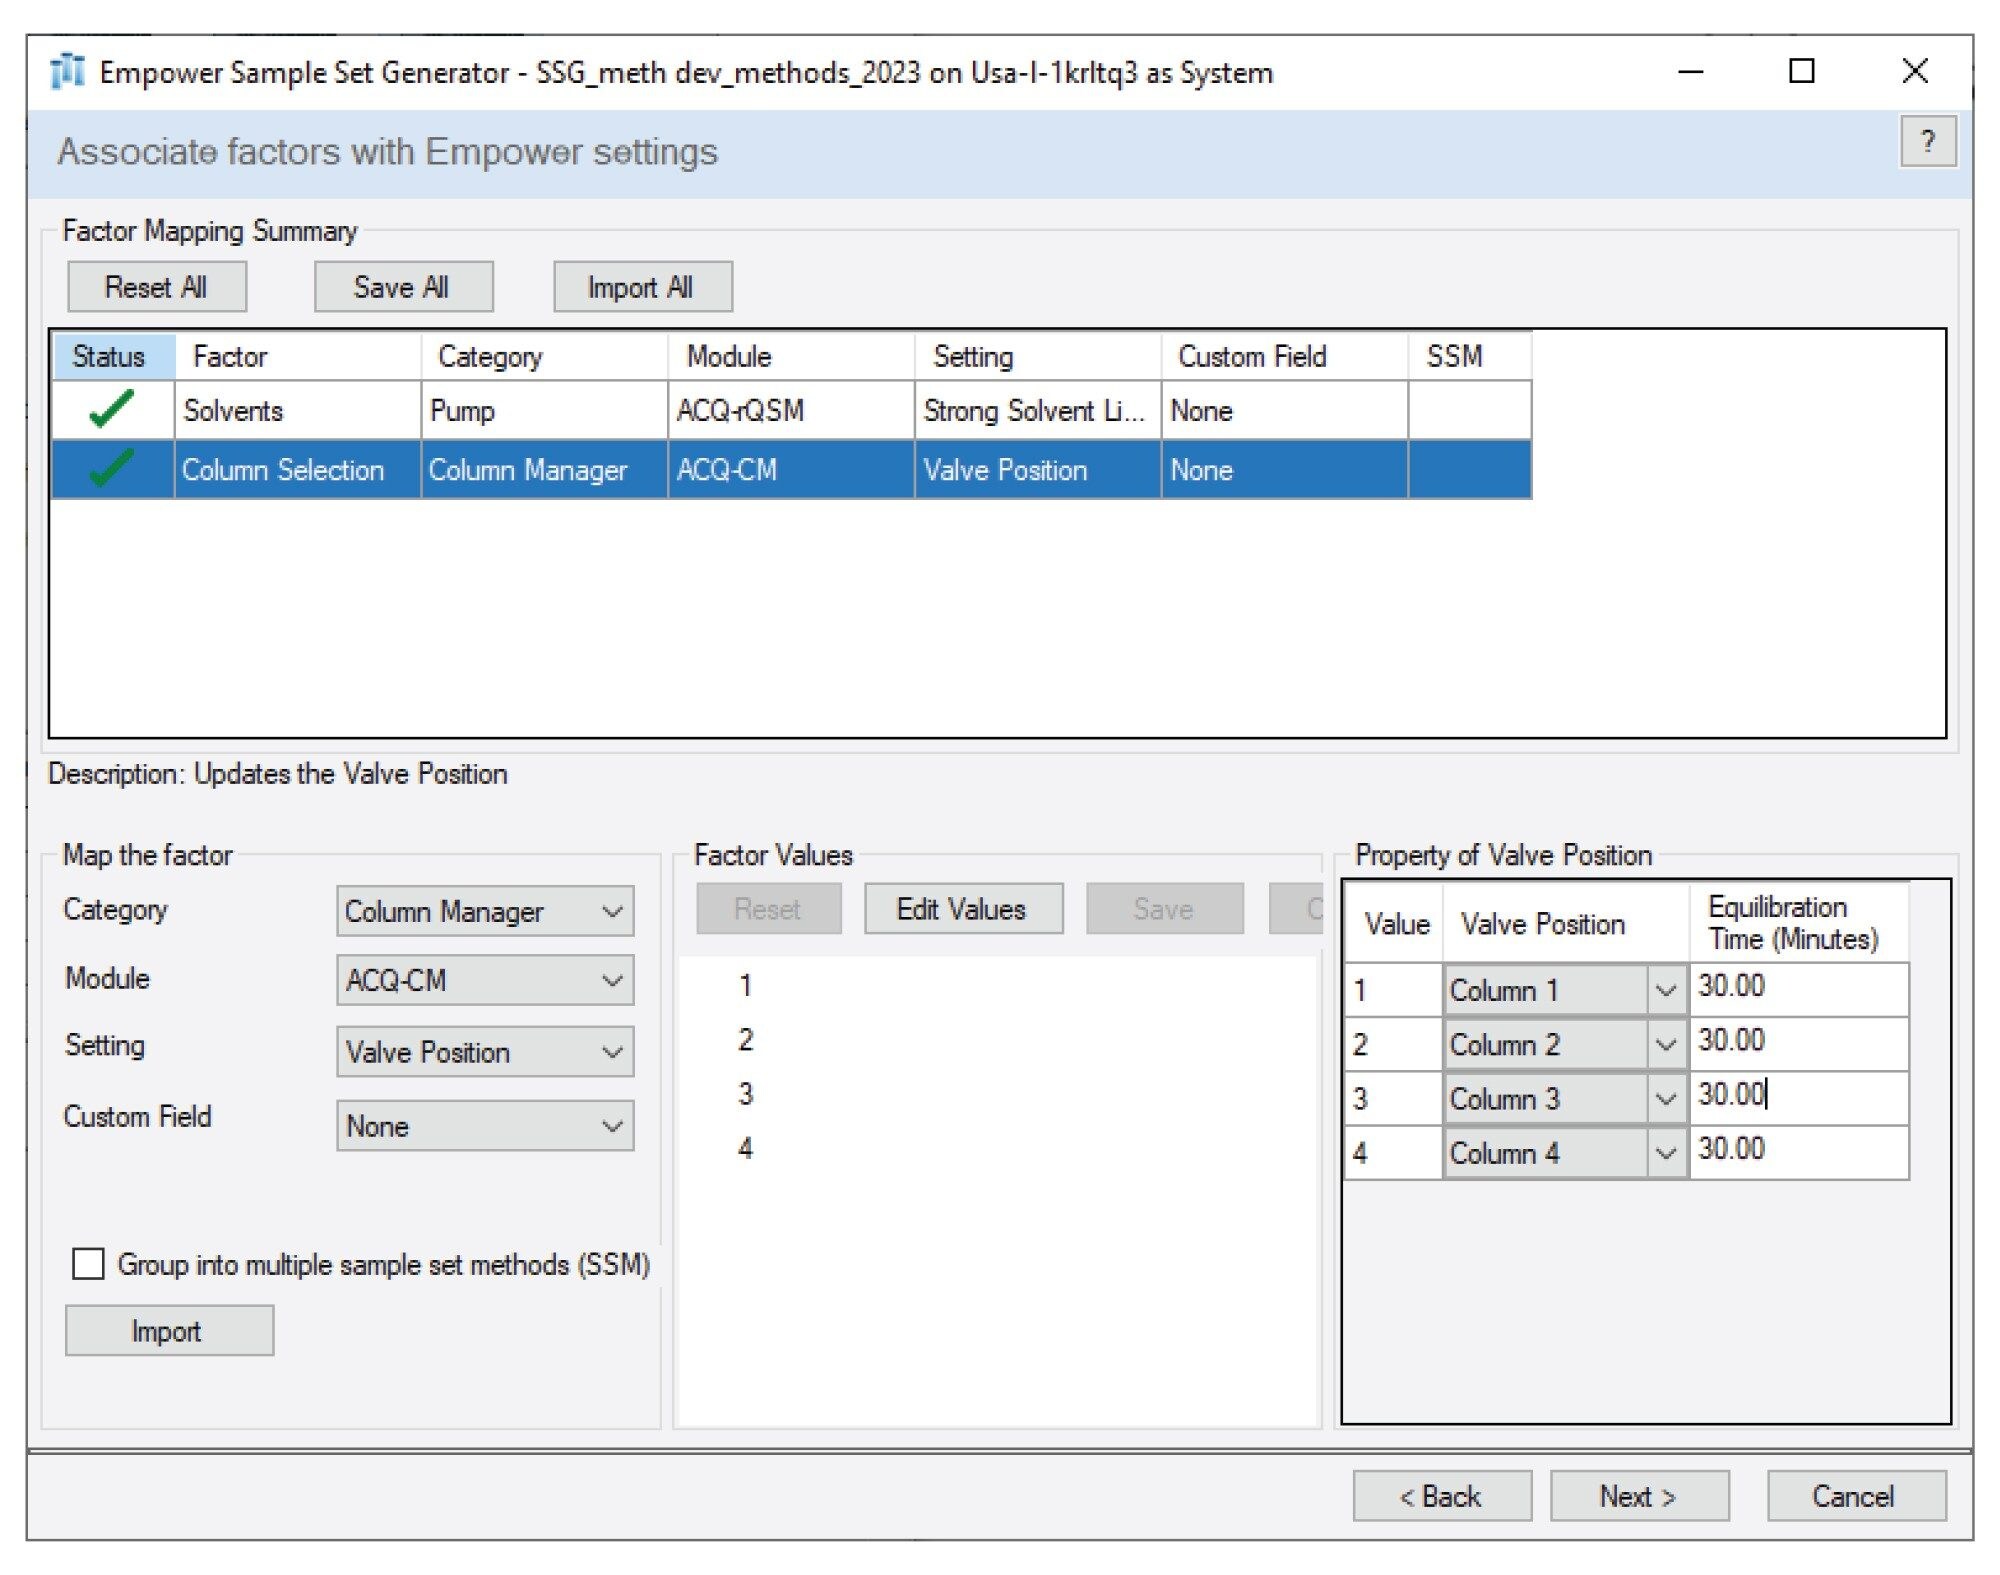This screenshot has height=1575, width=2000.
Task: Select factor value 3 in Factor Values list
Action: click(x=745, y=1093)
